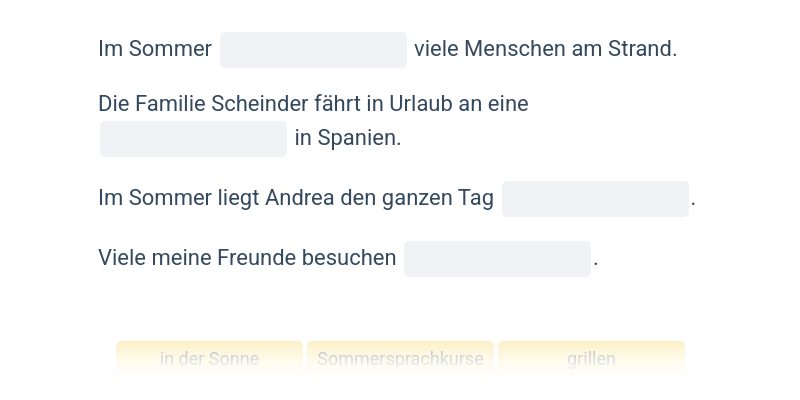
Task: Click the text "in Spanien."
Action: pos(348,139)
